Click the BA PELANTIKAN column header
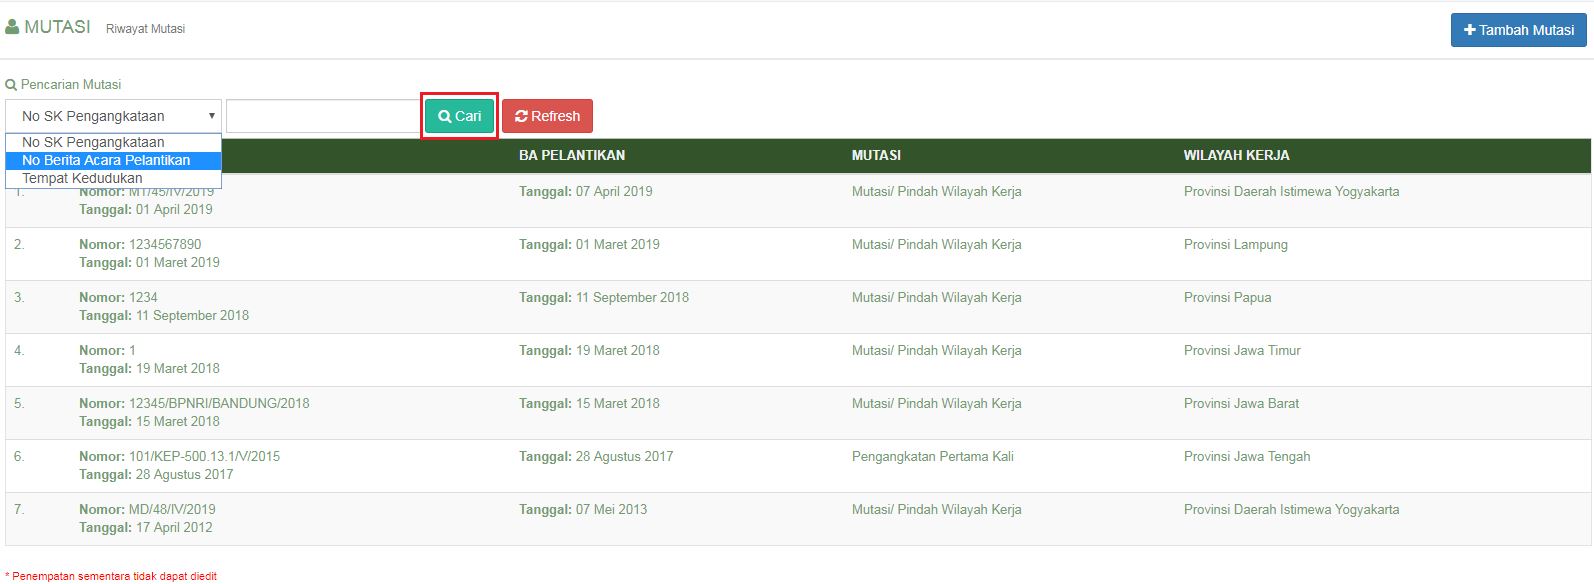The image size is (1594, 584). click(571, 155)
